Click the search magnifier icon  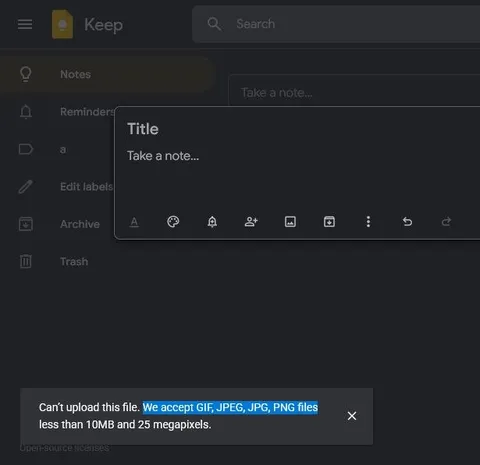click(214, 24)
